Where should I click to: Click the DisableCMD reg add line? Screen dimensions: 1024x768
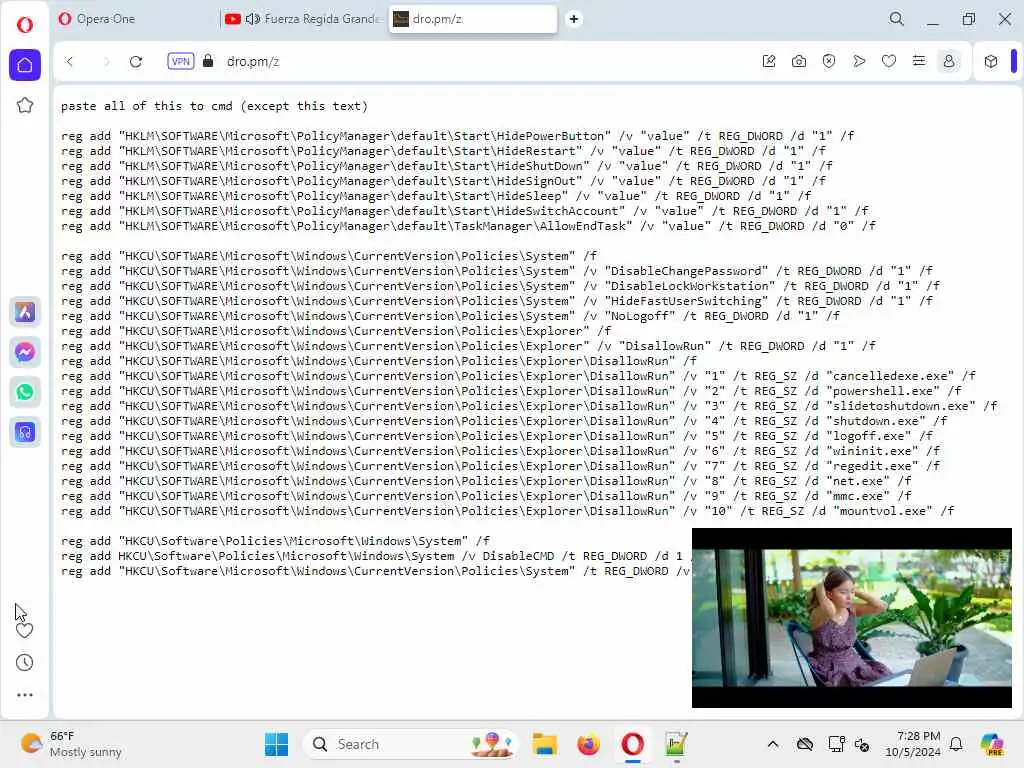[372, 556]
